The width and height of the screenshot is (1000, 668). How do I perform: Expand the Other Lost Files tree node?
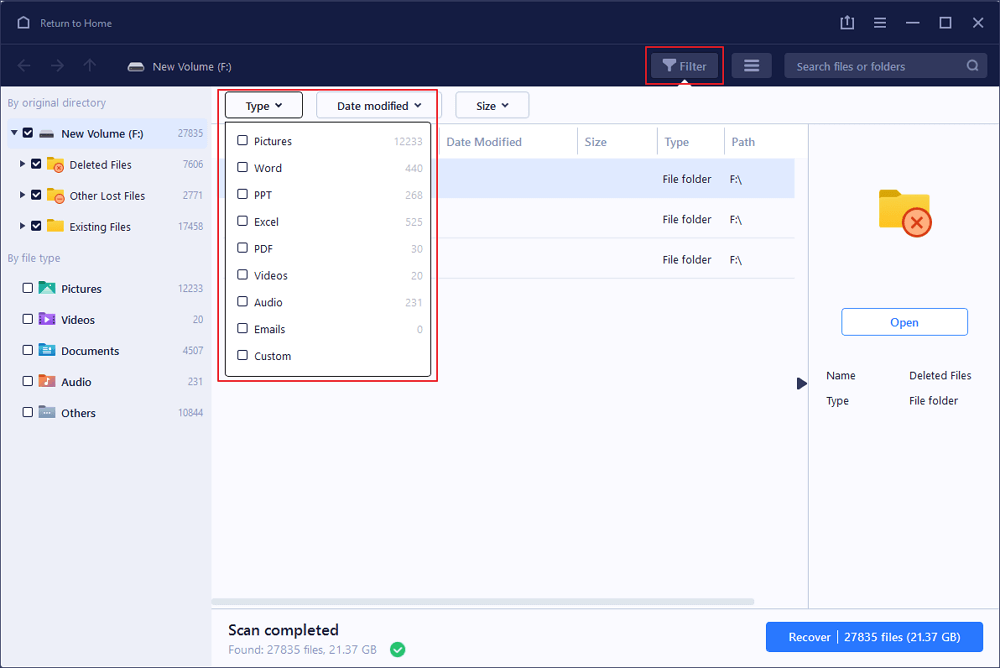click(x=23, y=196)
